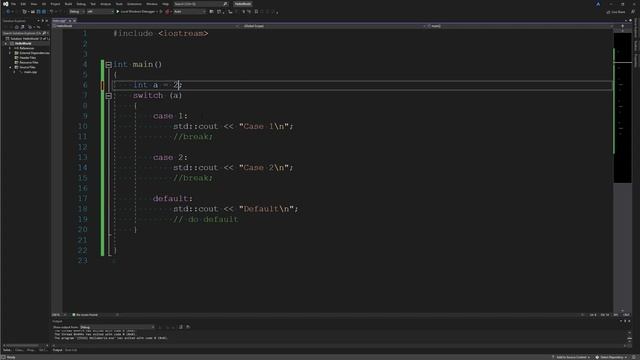
Task: Open the Window menu
Action: tap(151, 4)
